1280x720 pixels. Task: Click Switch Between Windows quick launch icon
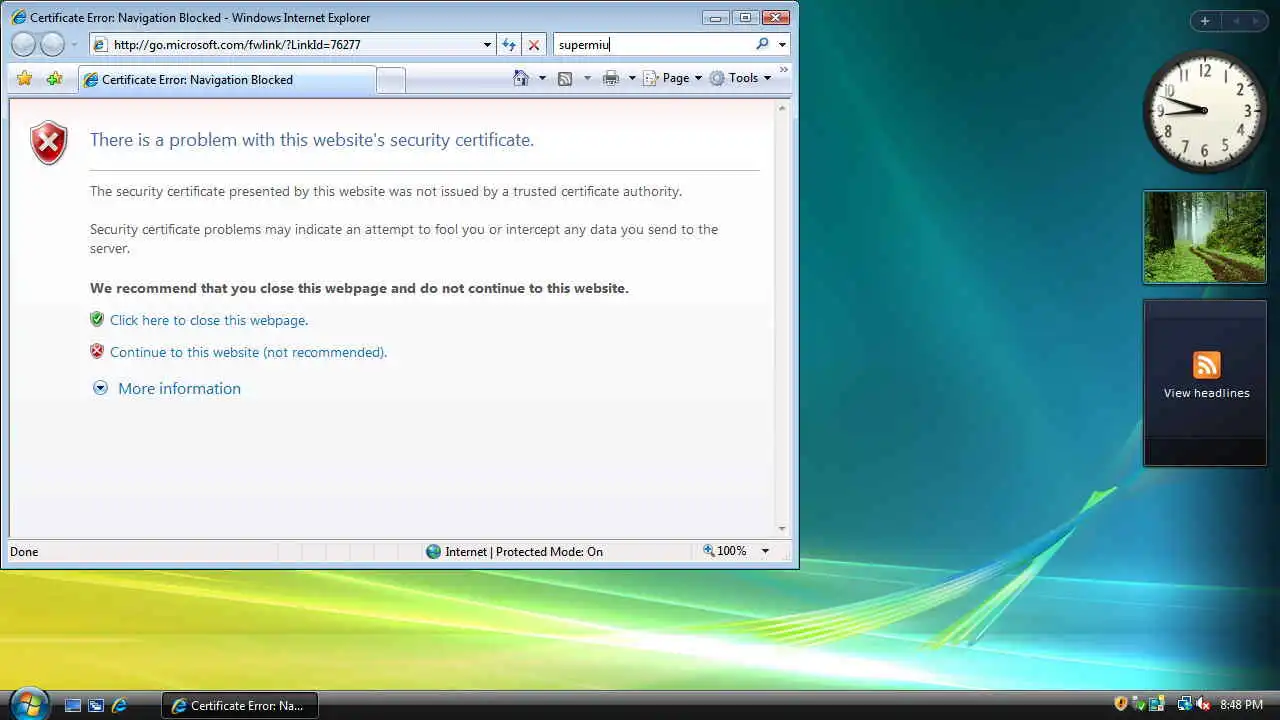[96, 705]
